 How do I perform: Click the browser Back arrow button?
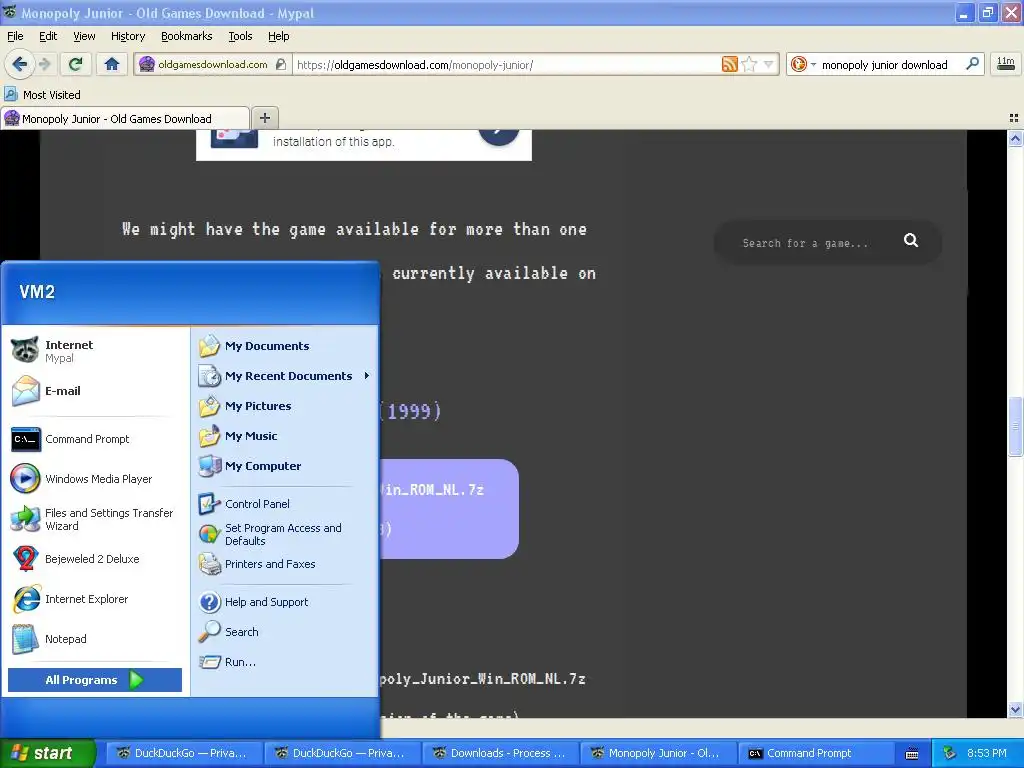click(19, 64)
